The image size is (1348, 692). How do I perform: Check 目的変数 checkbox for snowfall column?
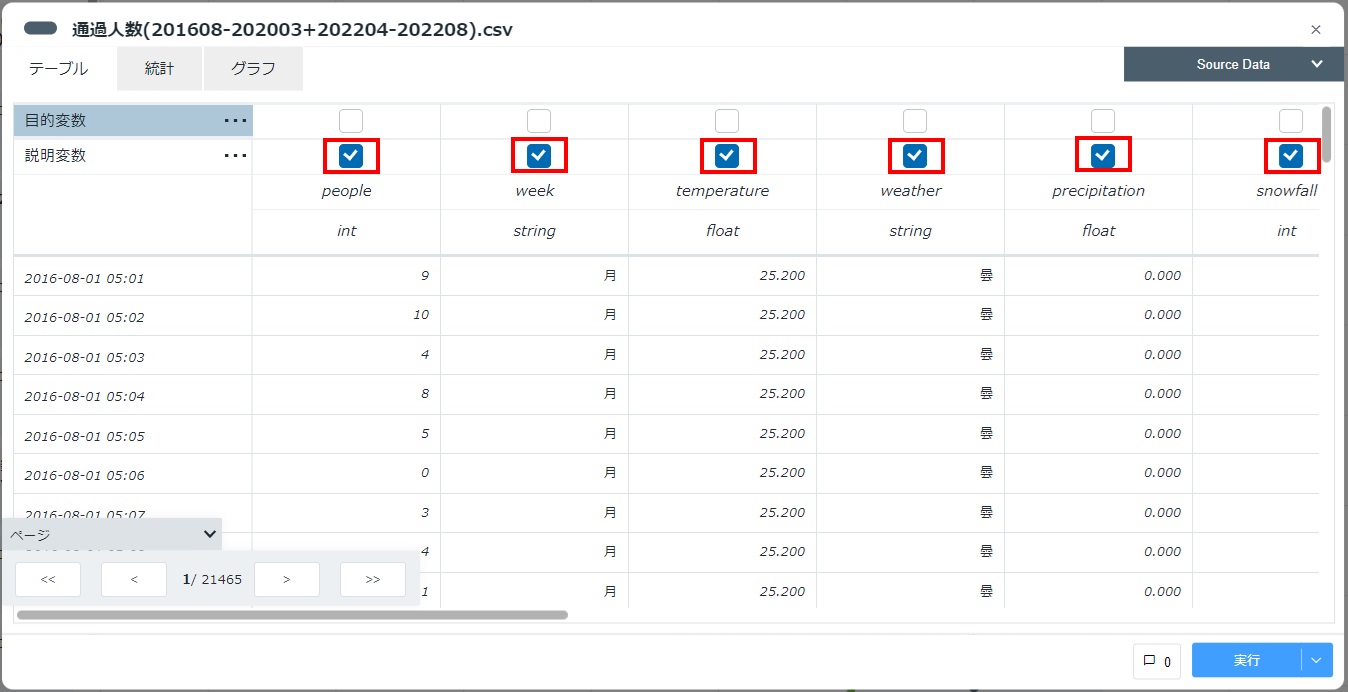click(x=1291, y=121)
